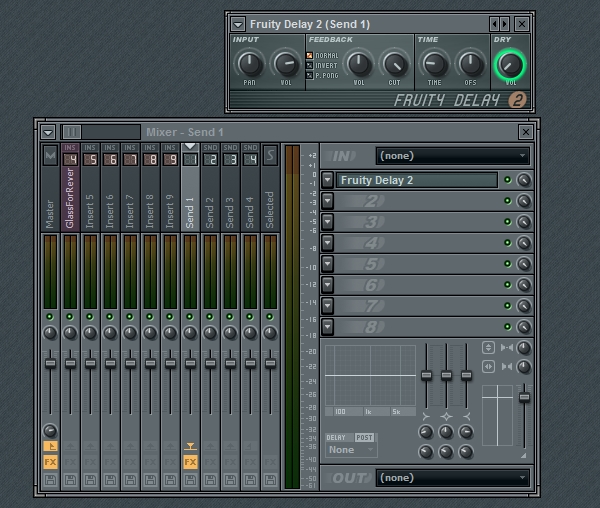Click the Feedback CUT knob in Fruity Delay 2

395,64
